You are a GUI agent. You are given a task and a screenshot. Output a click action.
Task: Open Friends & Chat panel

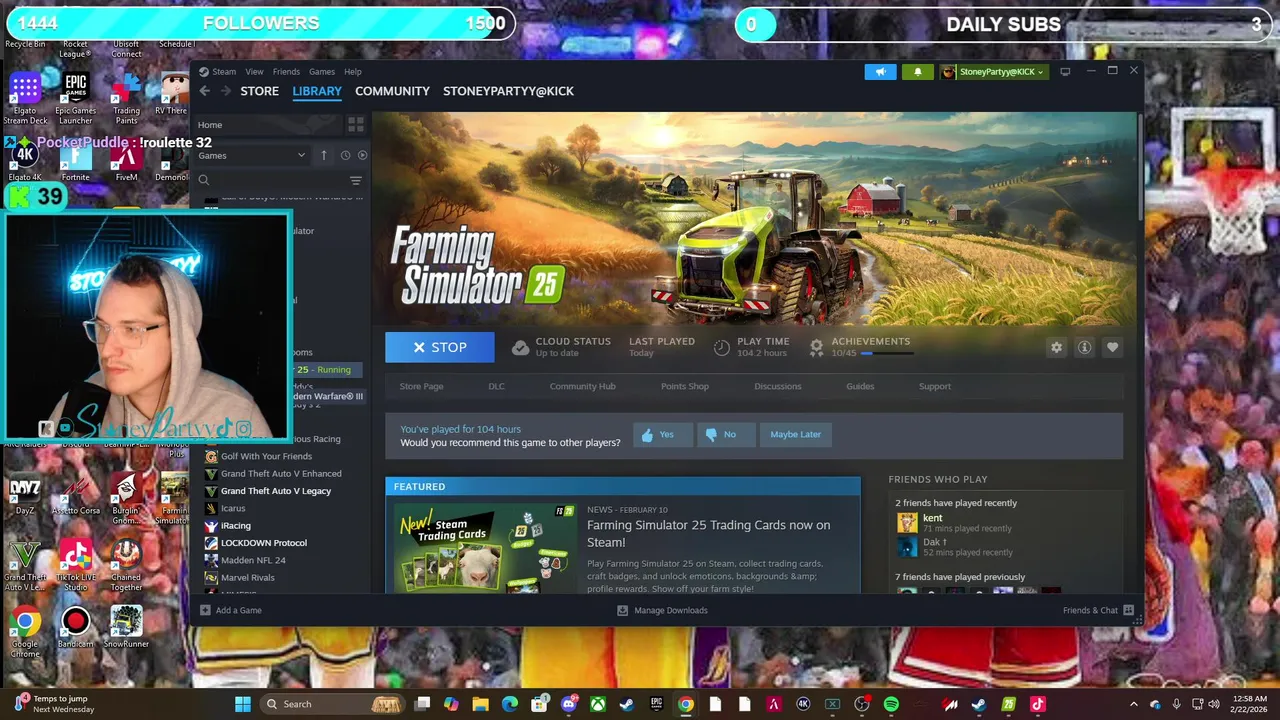(1098, 610)
